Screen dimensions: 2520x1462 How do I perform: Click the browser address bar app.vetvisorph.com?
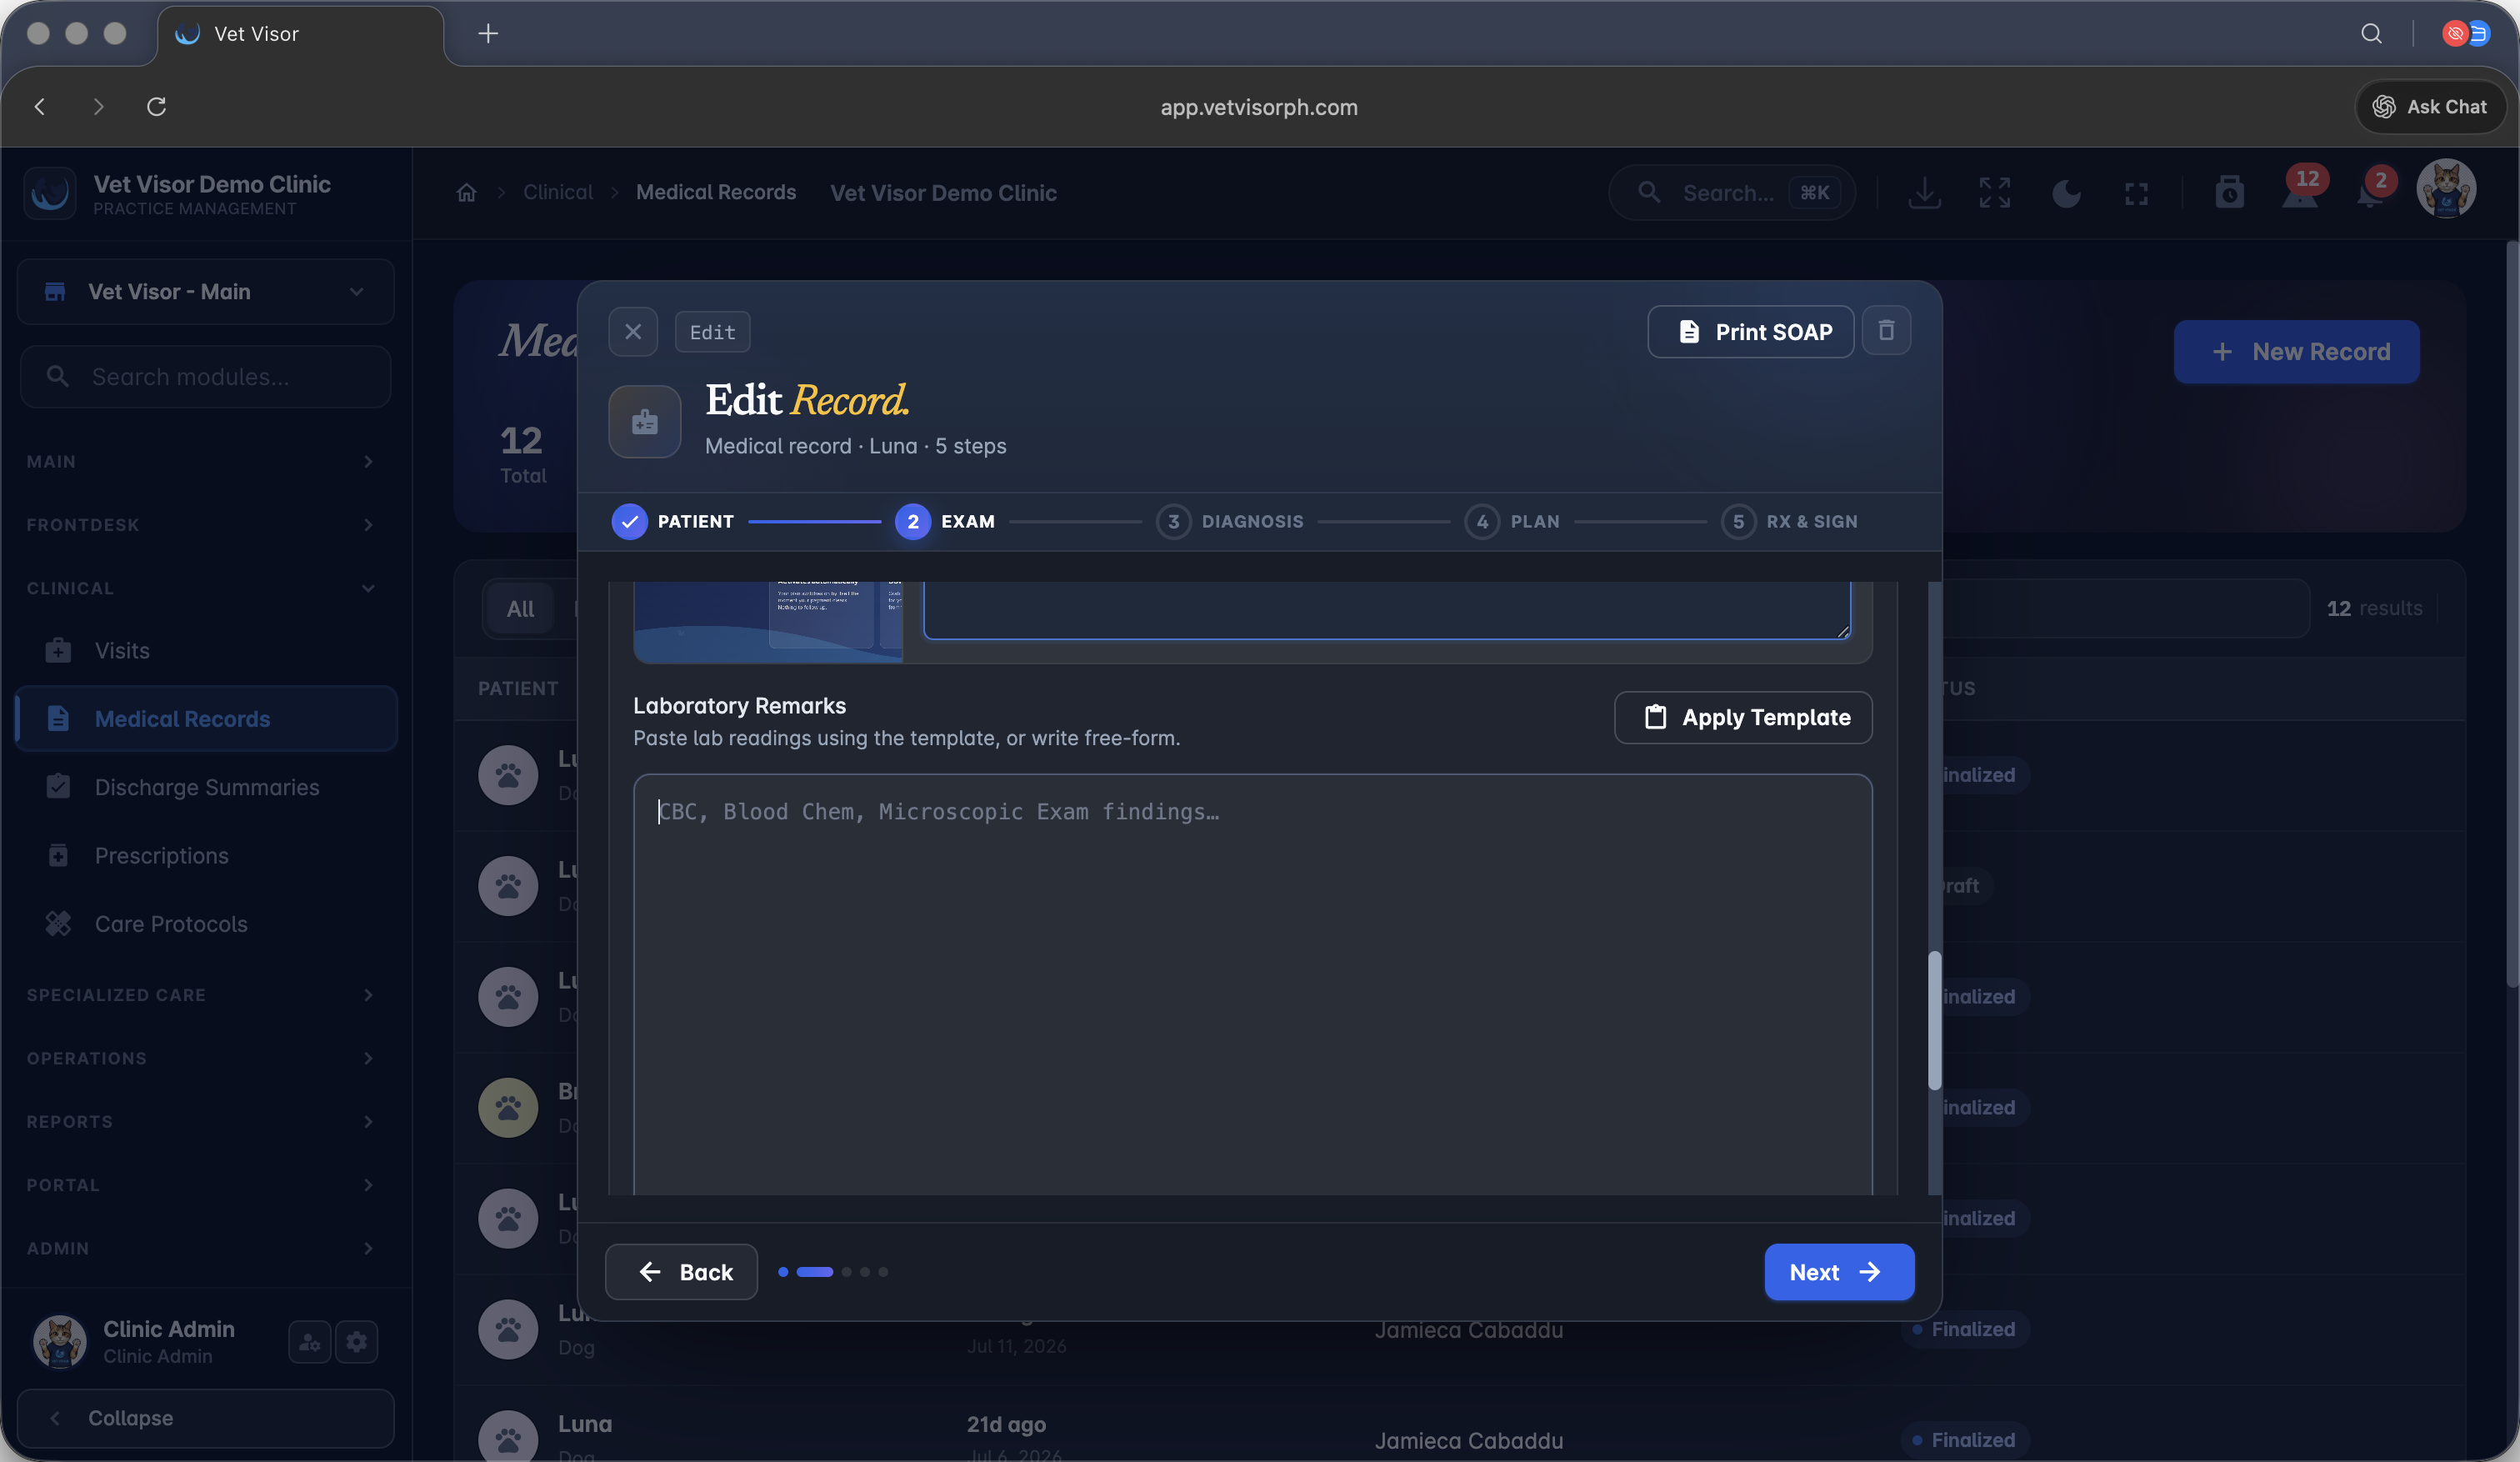point(1259,107)
